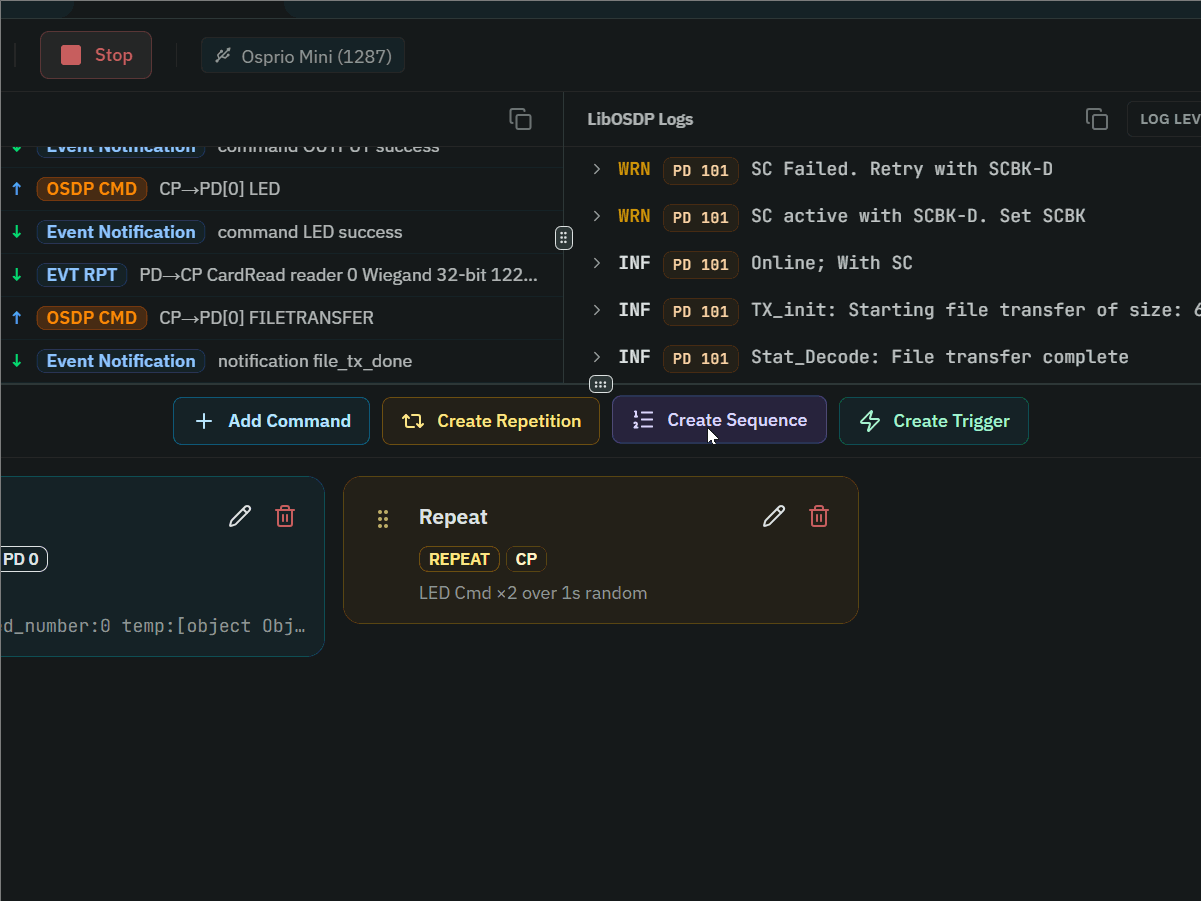Viewport: 1201px width, 901px height.
Task: Click the up arrow icon on FILETRANSFER row
Action: click(x=16, y=318)
